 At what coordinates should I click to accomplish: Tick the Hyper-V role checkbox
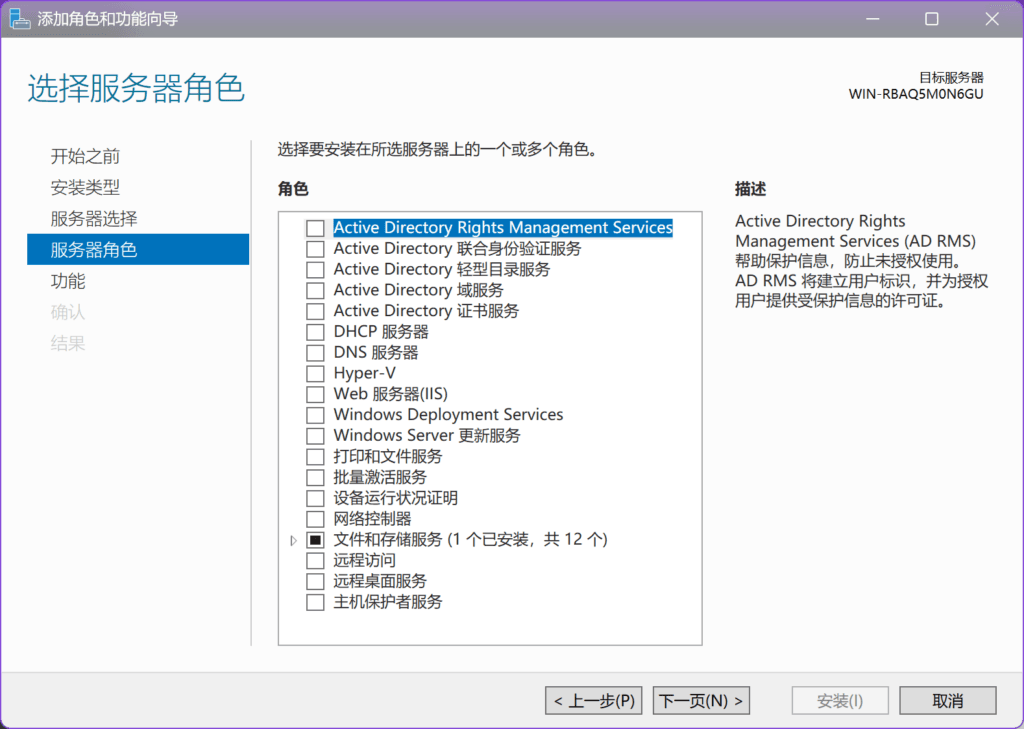click(315, 373)
